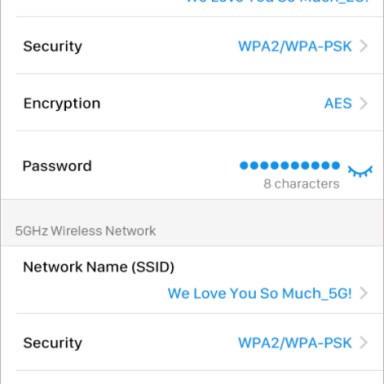Open WPA2/WPA-PSK value above Encryption
The image size is (384, 384).
295,46
